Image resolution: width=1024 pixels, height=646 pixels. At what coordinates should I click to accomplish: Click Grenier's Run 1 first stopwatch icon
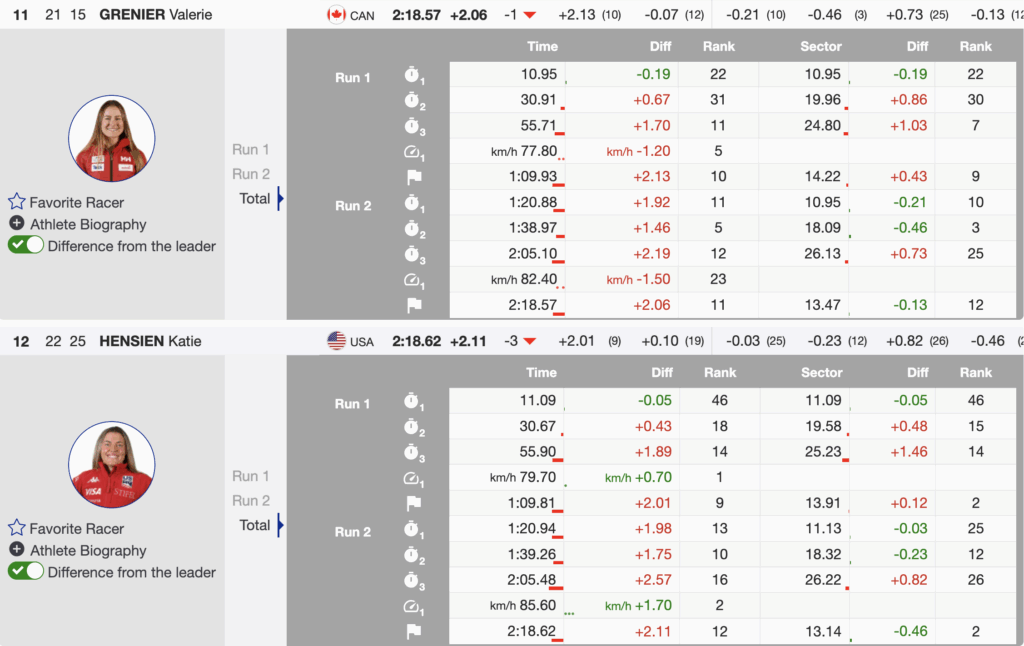pos(413,75)
